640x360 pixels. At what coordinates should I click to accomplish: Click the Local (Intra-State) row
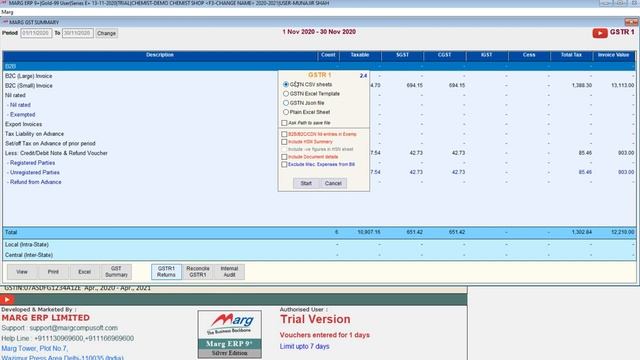coord(319,244)
